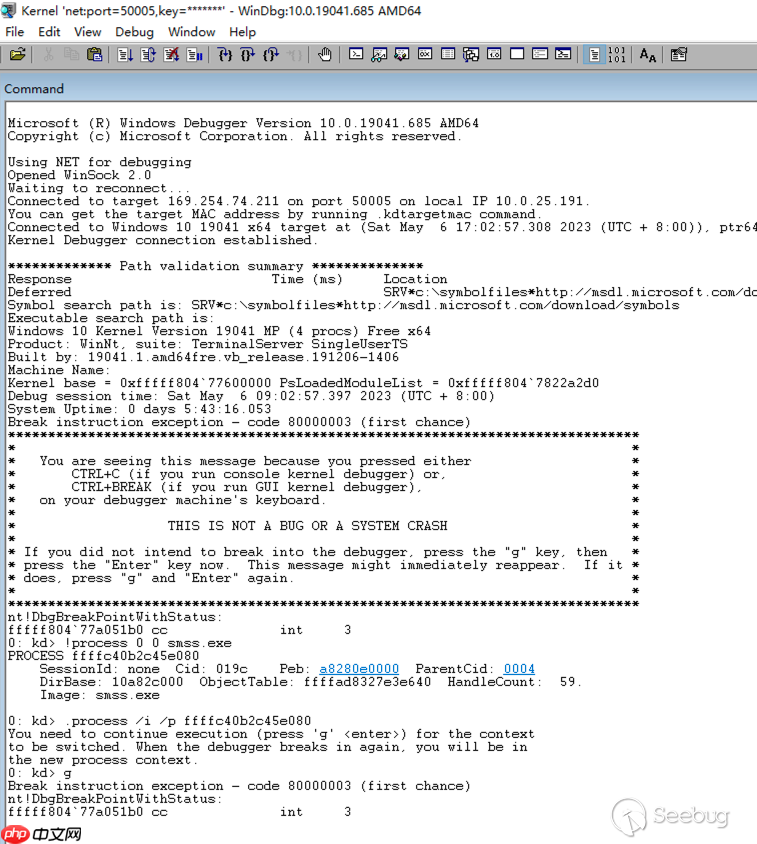Click the Open Source File toolbar icon

pos(17,54)
